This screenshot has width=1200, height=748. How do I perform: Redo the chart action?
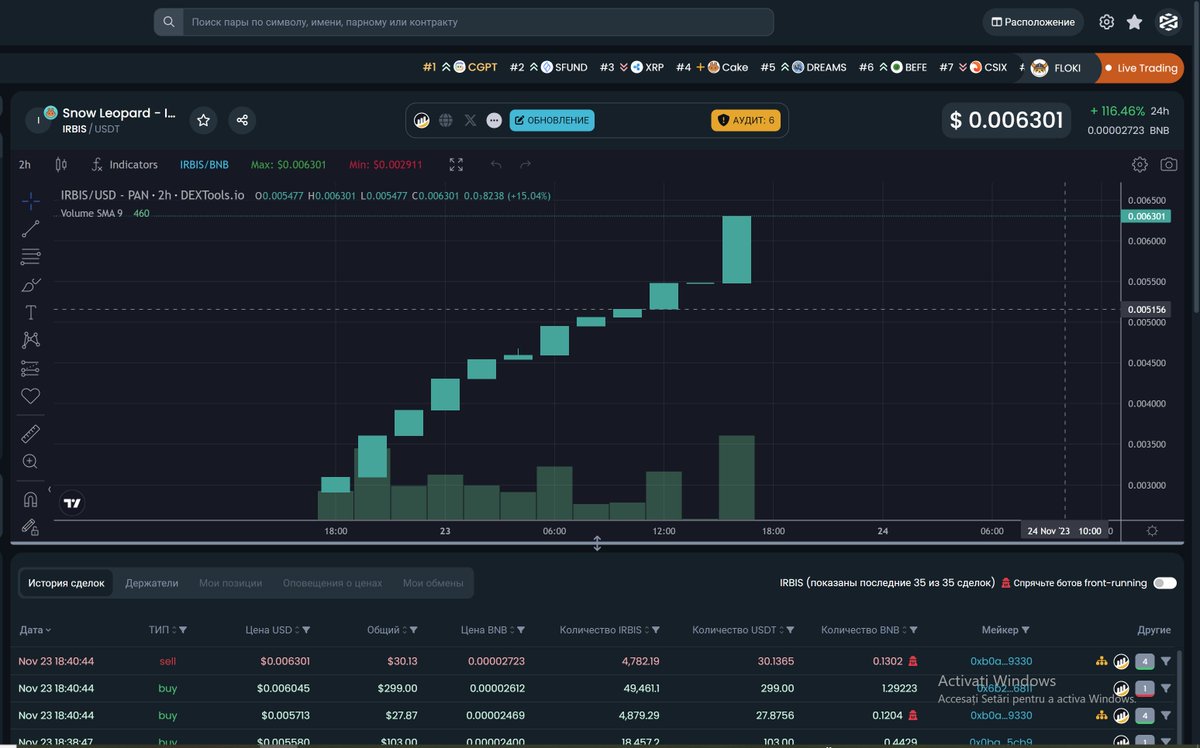click(526, 164)
